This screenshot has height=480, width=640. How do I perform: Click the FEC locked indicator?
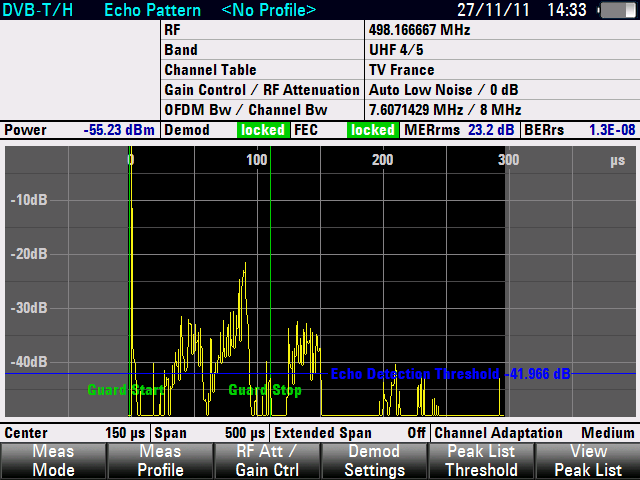(373, 130)
